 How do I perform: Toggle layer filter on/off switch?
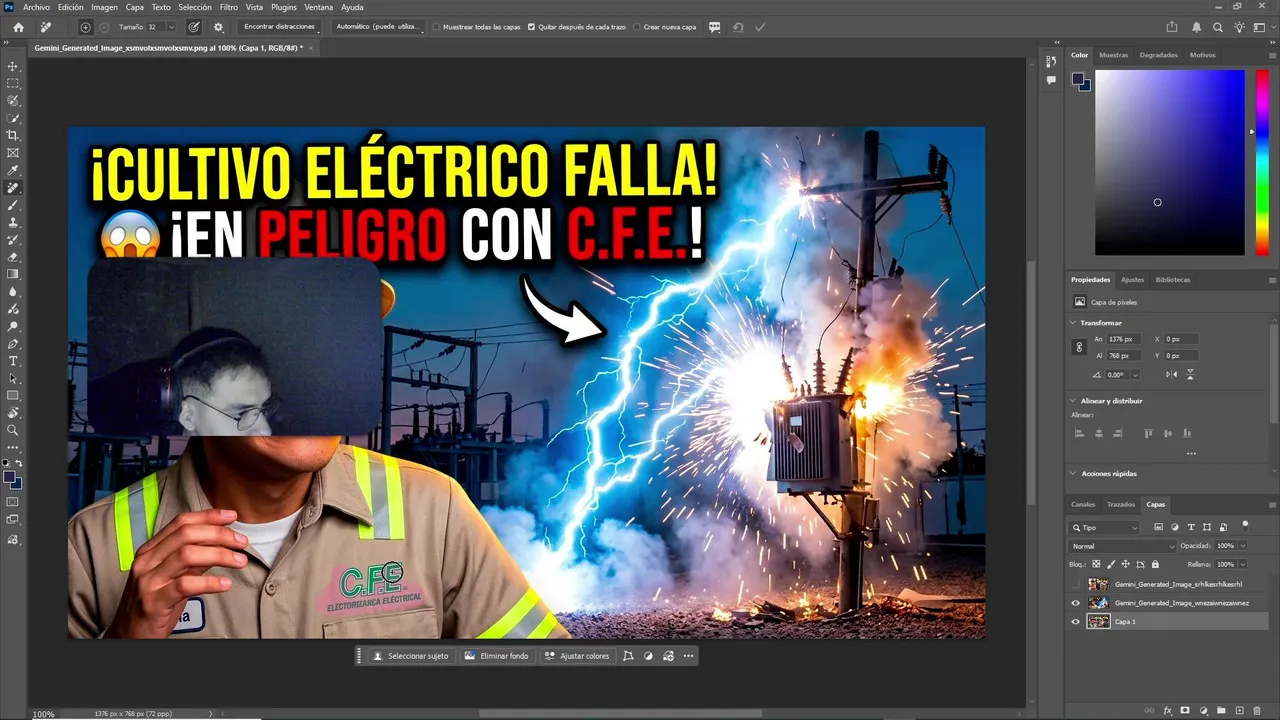pos(1245,524)
